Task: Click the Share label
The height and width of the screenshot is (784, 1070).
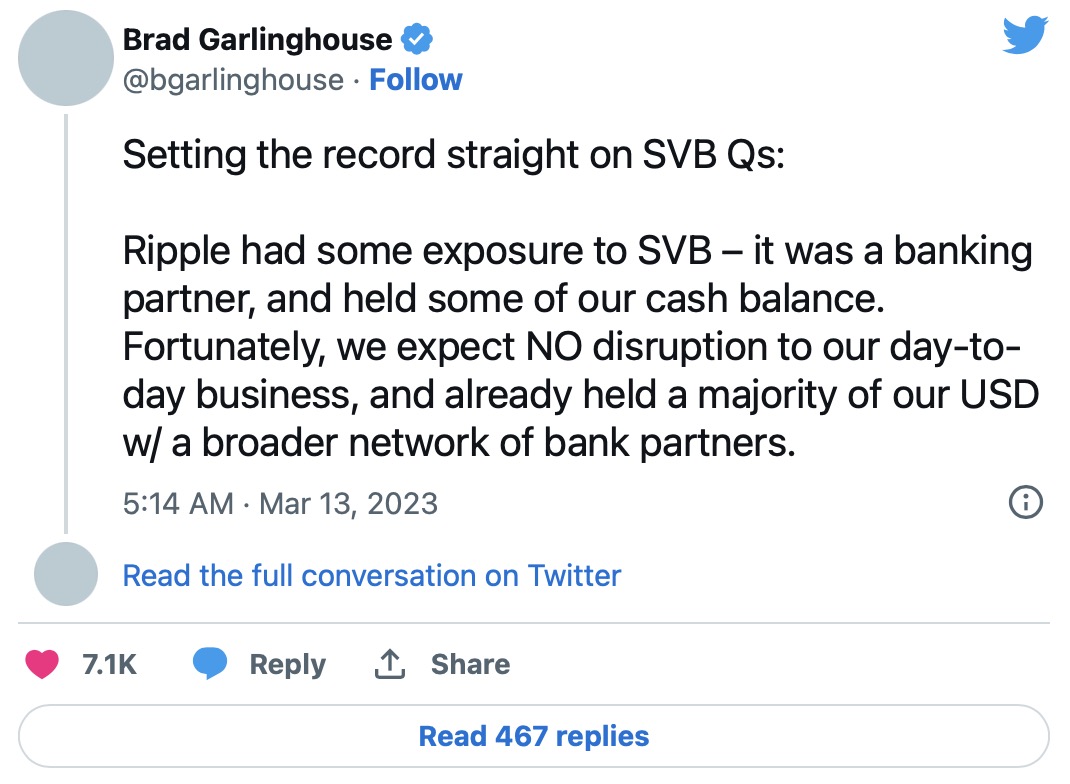Action: pyautogui.click(x=470, y=665)
